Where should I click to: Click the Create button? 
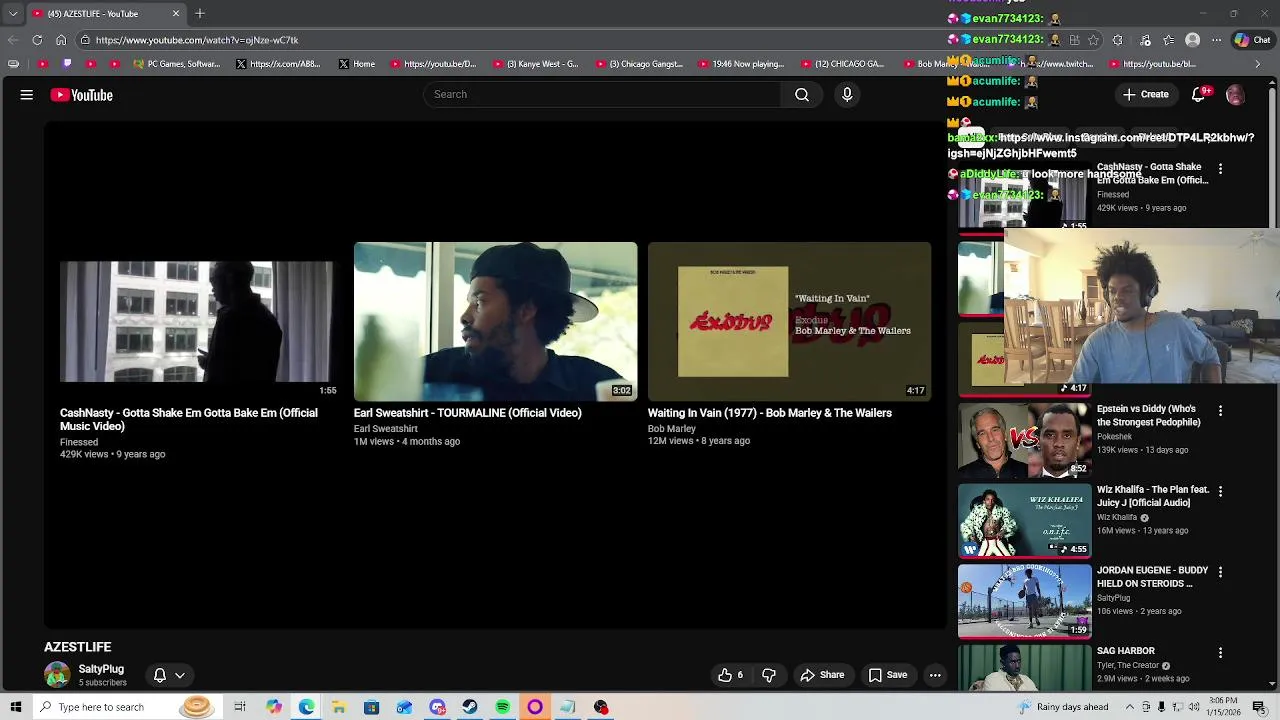point(1145,94)
